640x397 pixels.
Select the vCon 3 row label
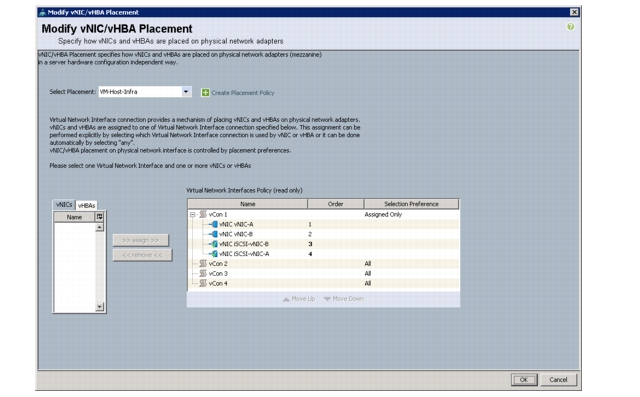(218, 273)
